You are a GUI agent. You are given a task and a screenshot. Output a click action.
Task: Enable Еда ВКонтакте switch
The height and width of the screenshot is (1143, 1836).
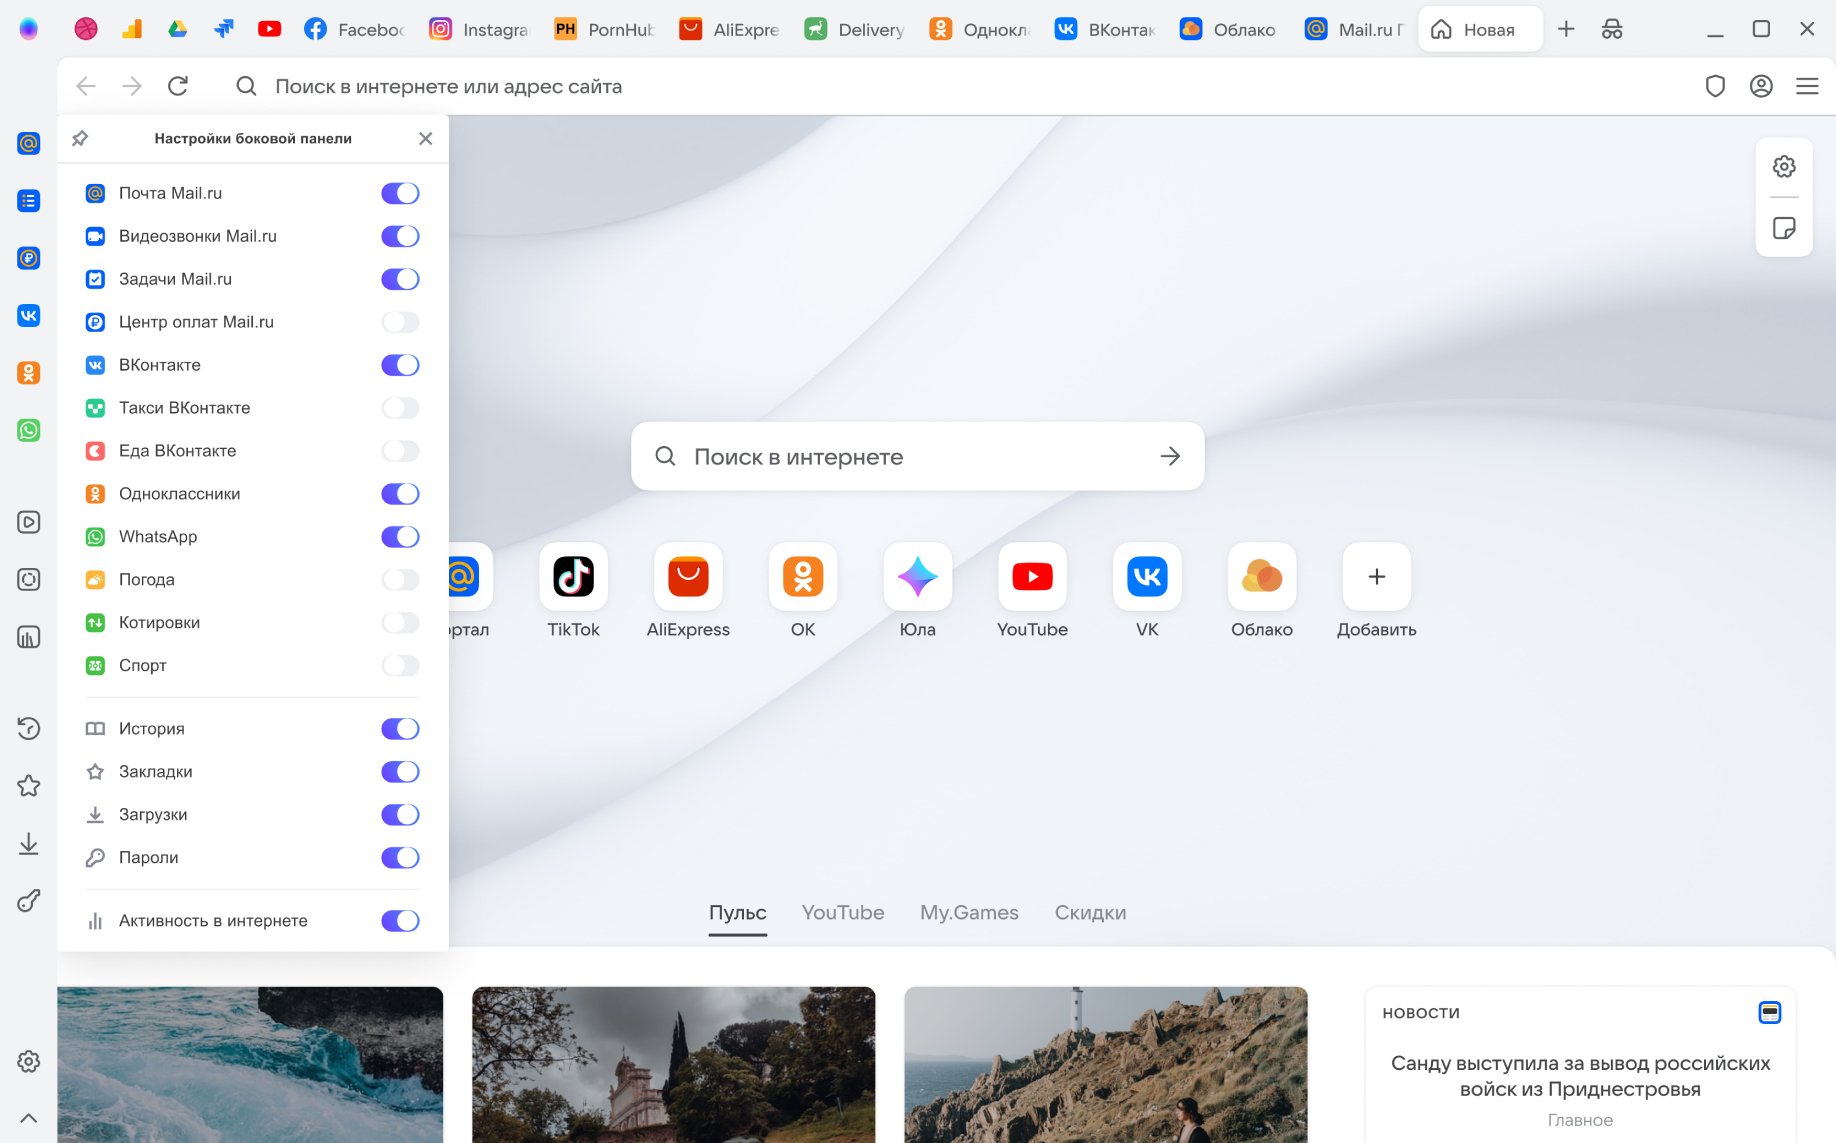[400, 451]
